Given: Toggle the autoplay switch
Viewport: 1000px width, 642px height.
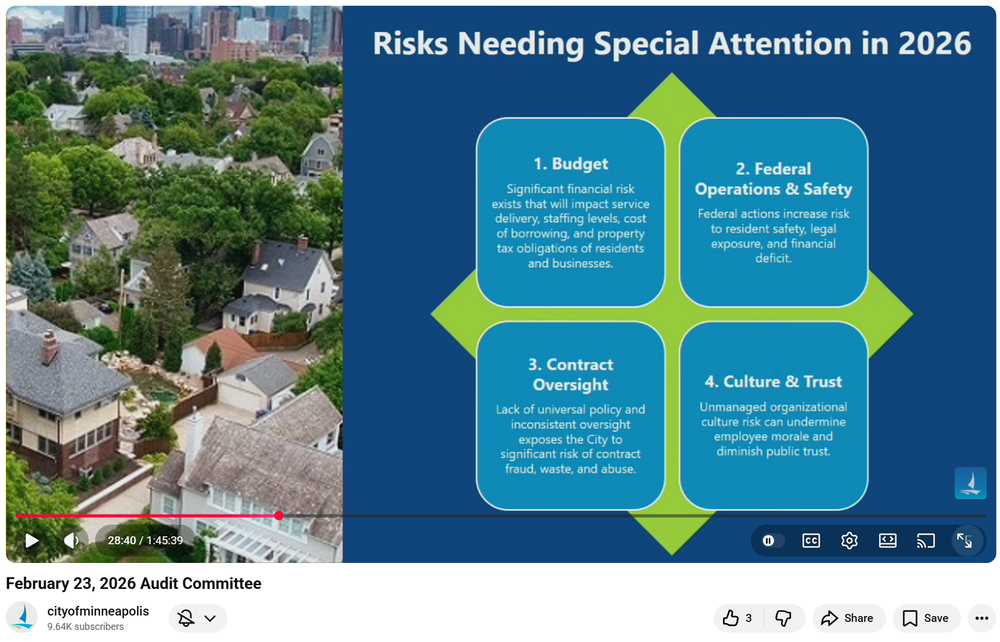Looking at the screenshot, I should [769, 541].
